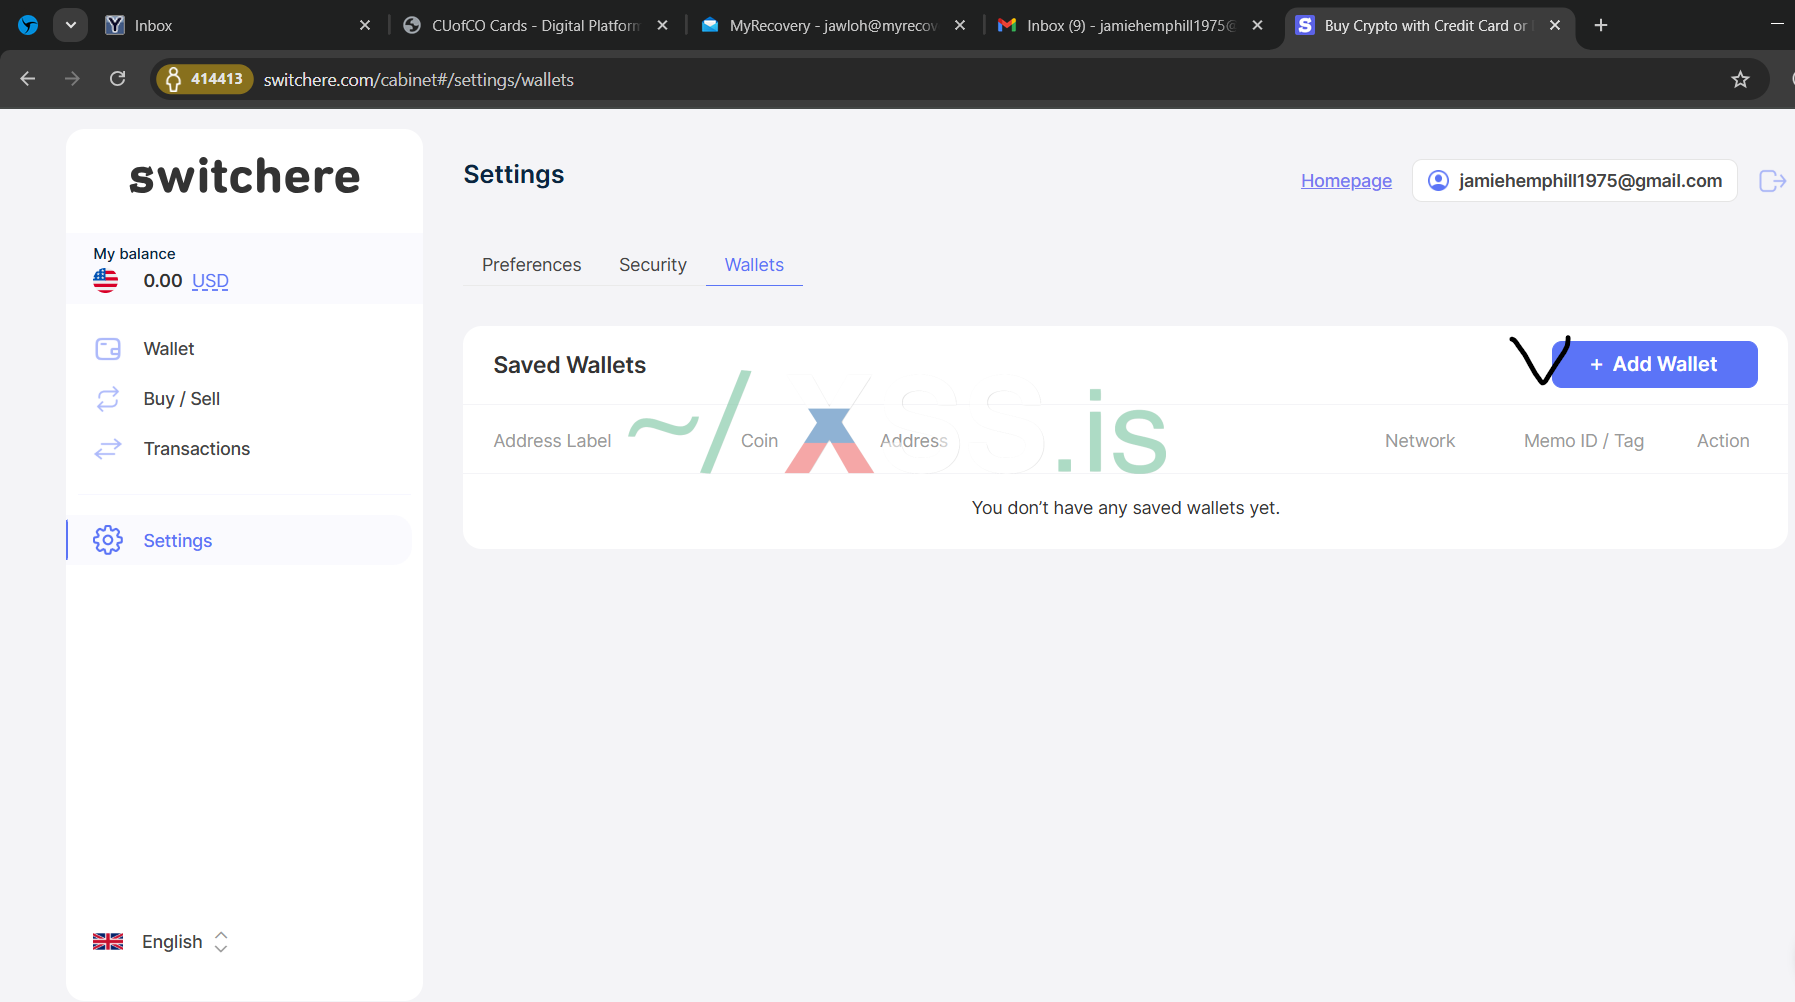This screenshot has width=1795, height=1002.
Task: Click the logout icon
Action: (x=1772, y=181)
